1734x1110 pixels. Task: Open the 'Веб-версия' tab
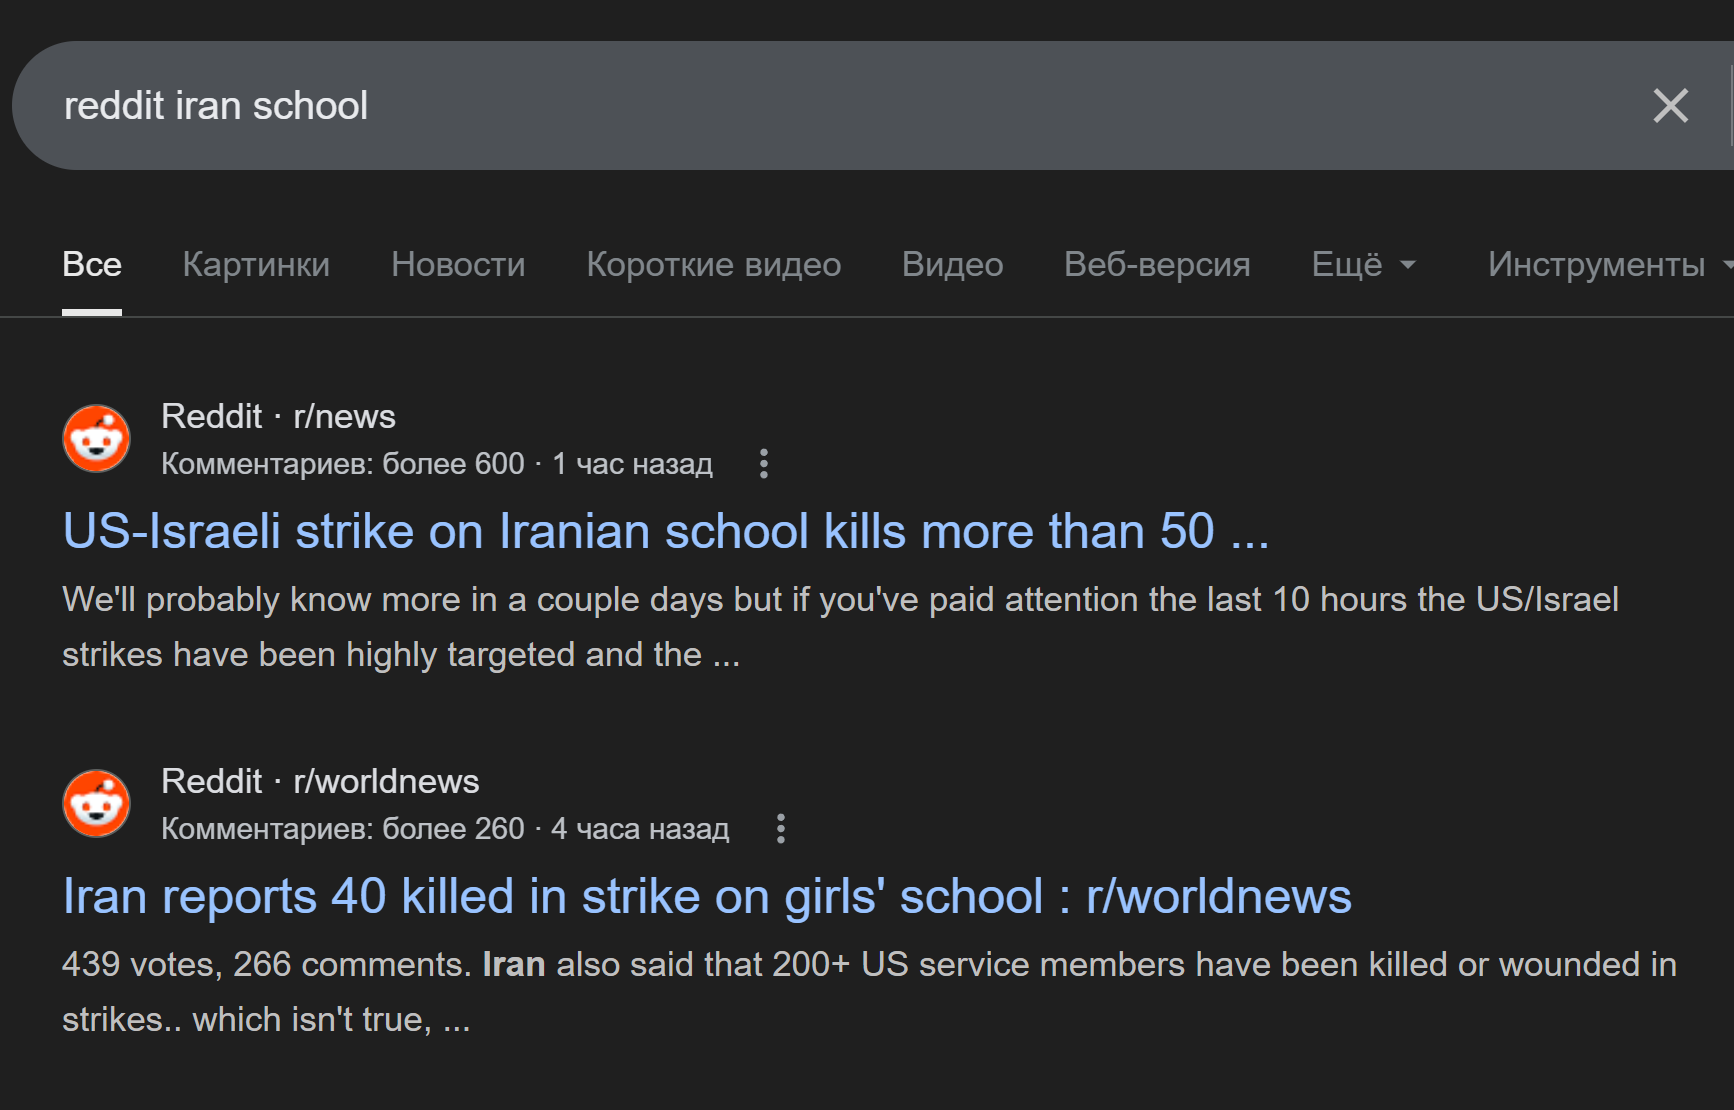[x=1157, y=264]
